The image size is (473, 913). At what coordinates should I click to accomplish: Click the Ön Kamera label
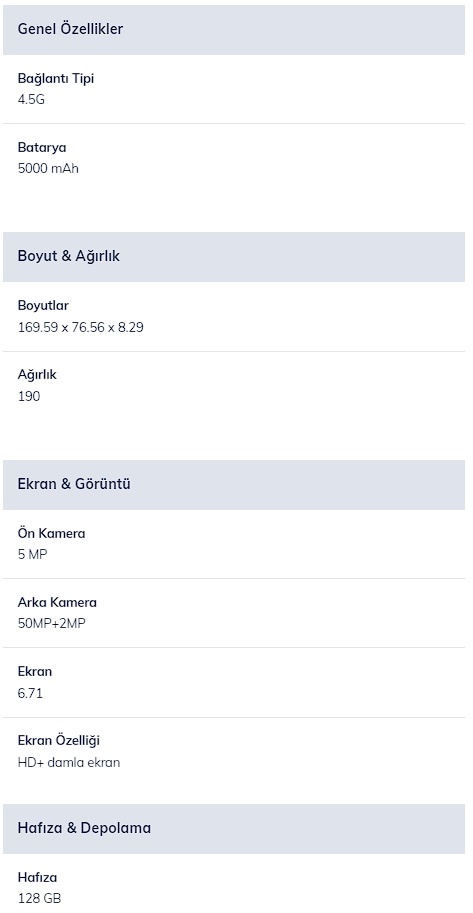(x=51, y=533)
